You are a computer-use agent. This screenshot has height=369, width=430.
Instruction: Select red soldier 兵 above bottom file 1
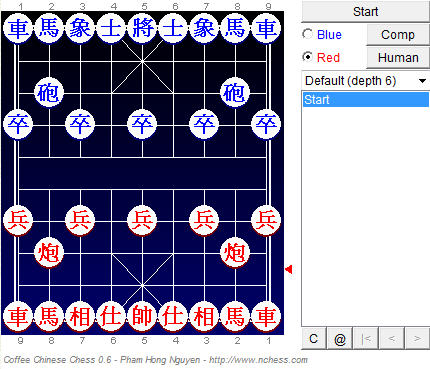(x=266, y=220)
